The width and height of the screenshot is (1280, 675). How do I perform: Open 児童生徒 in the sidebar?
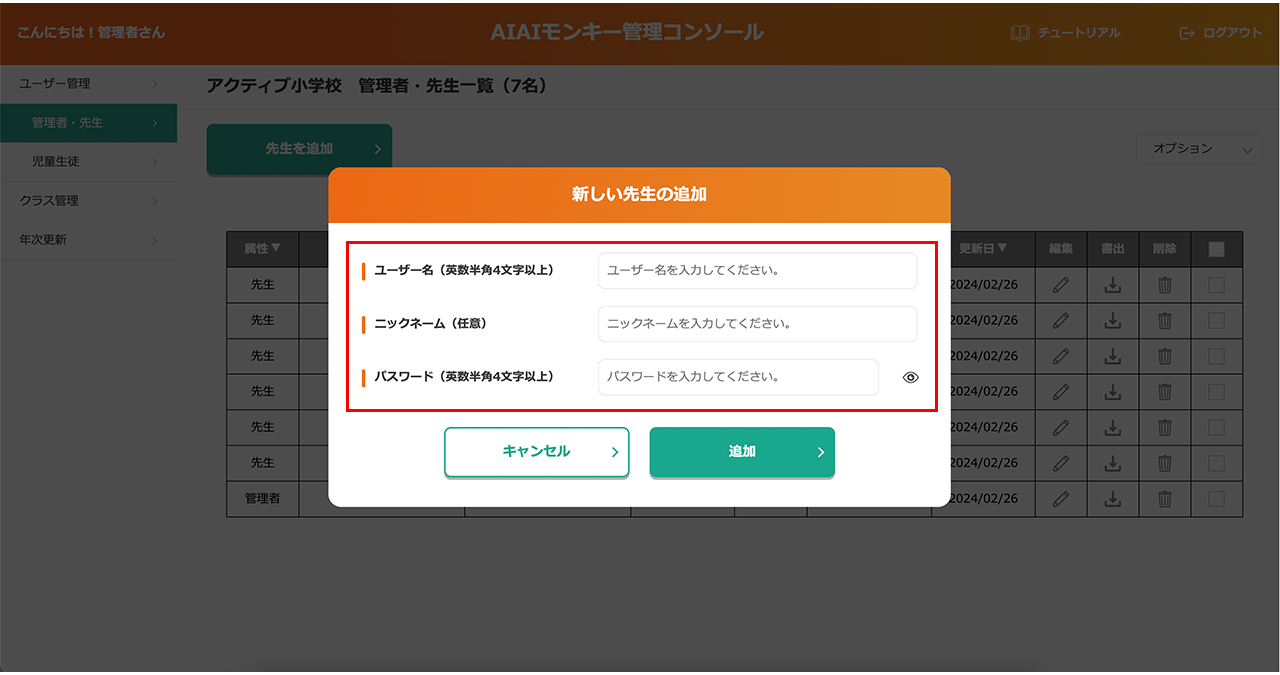pyautogui.click(x=88, y=161)
